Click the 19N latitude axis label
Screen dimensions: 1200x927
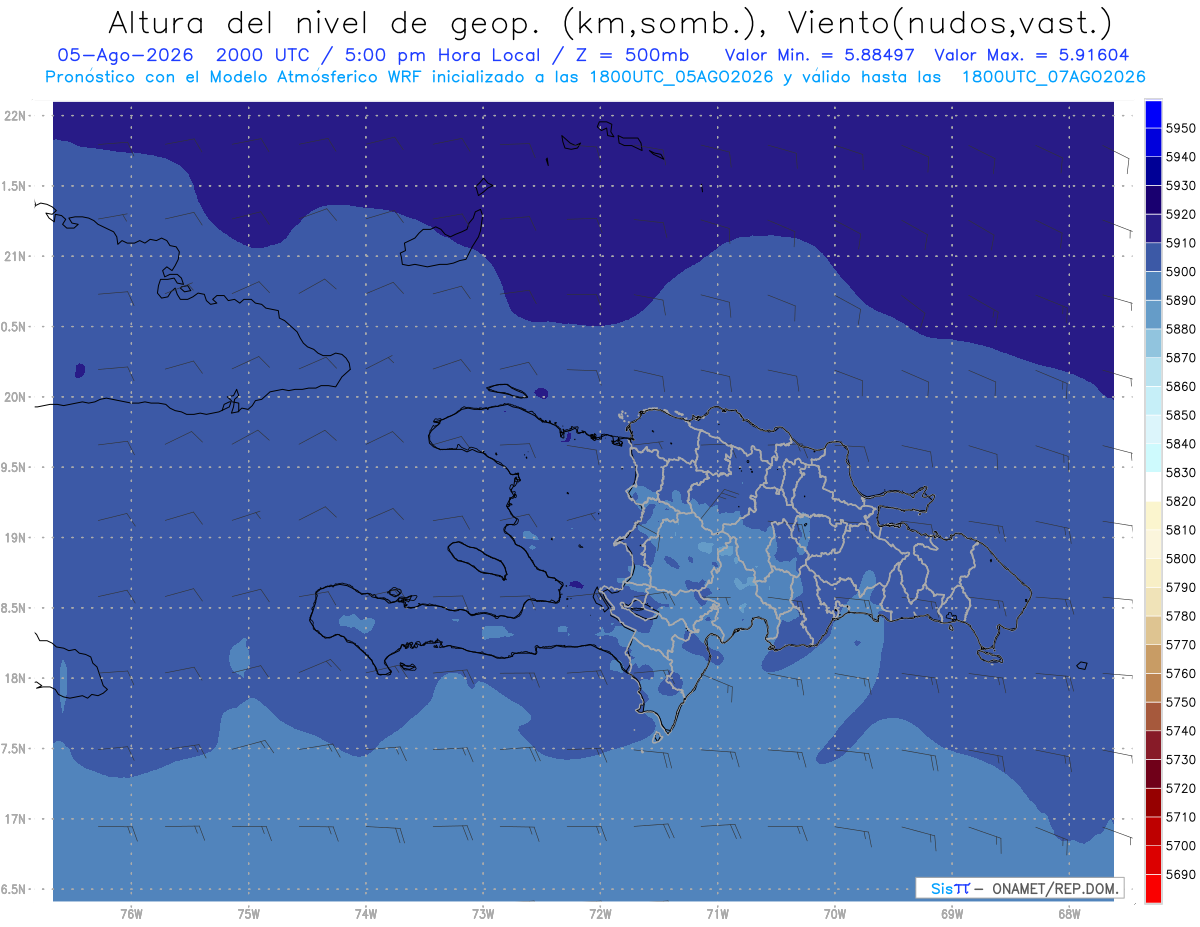click(x=17, y=537)
